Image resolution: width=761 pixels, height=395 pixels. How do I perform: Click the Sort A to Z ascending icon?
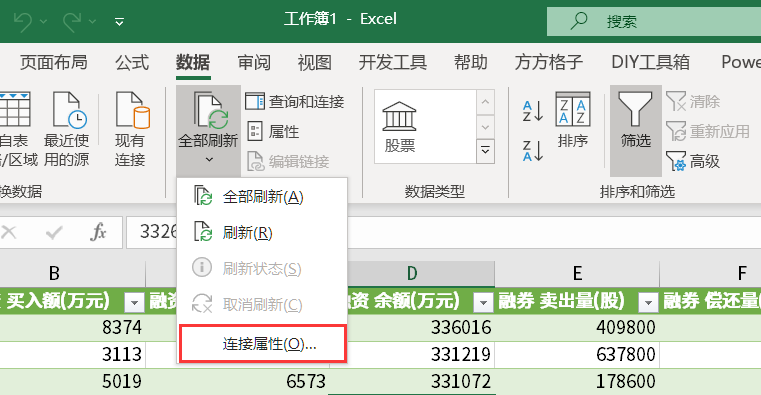tap(533, 111)
